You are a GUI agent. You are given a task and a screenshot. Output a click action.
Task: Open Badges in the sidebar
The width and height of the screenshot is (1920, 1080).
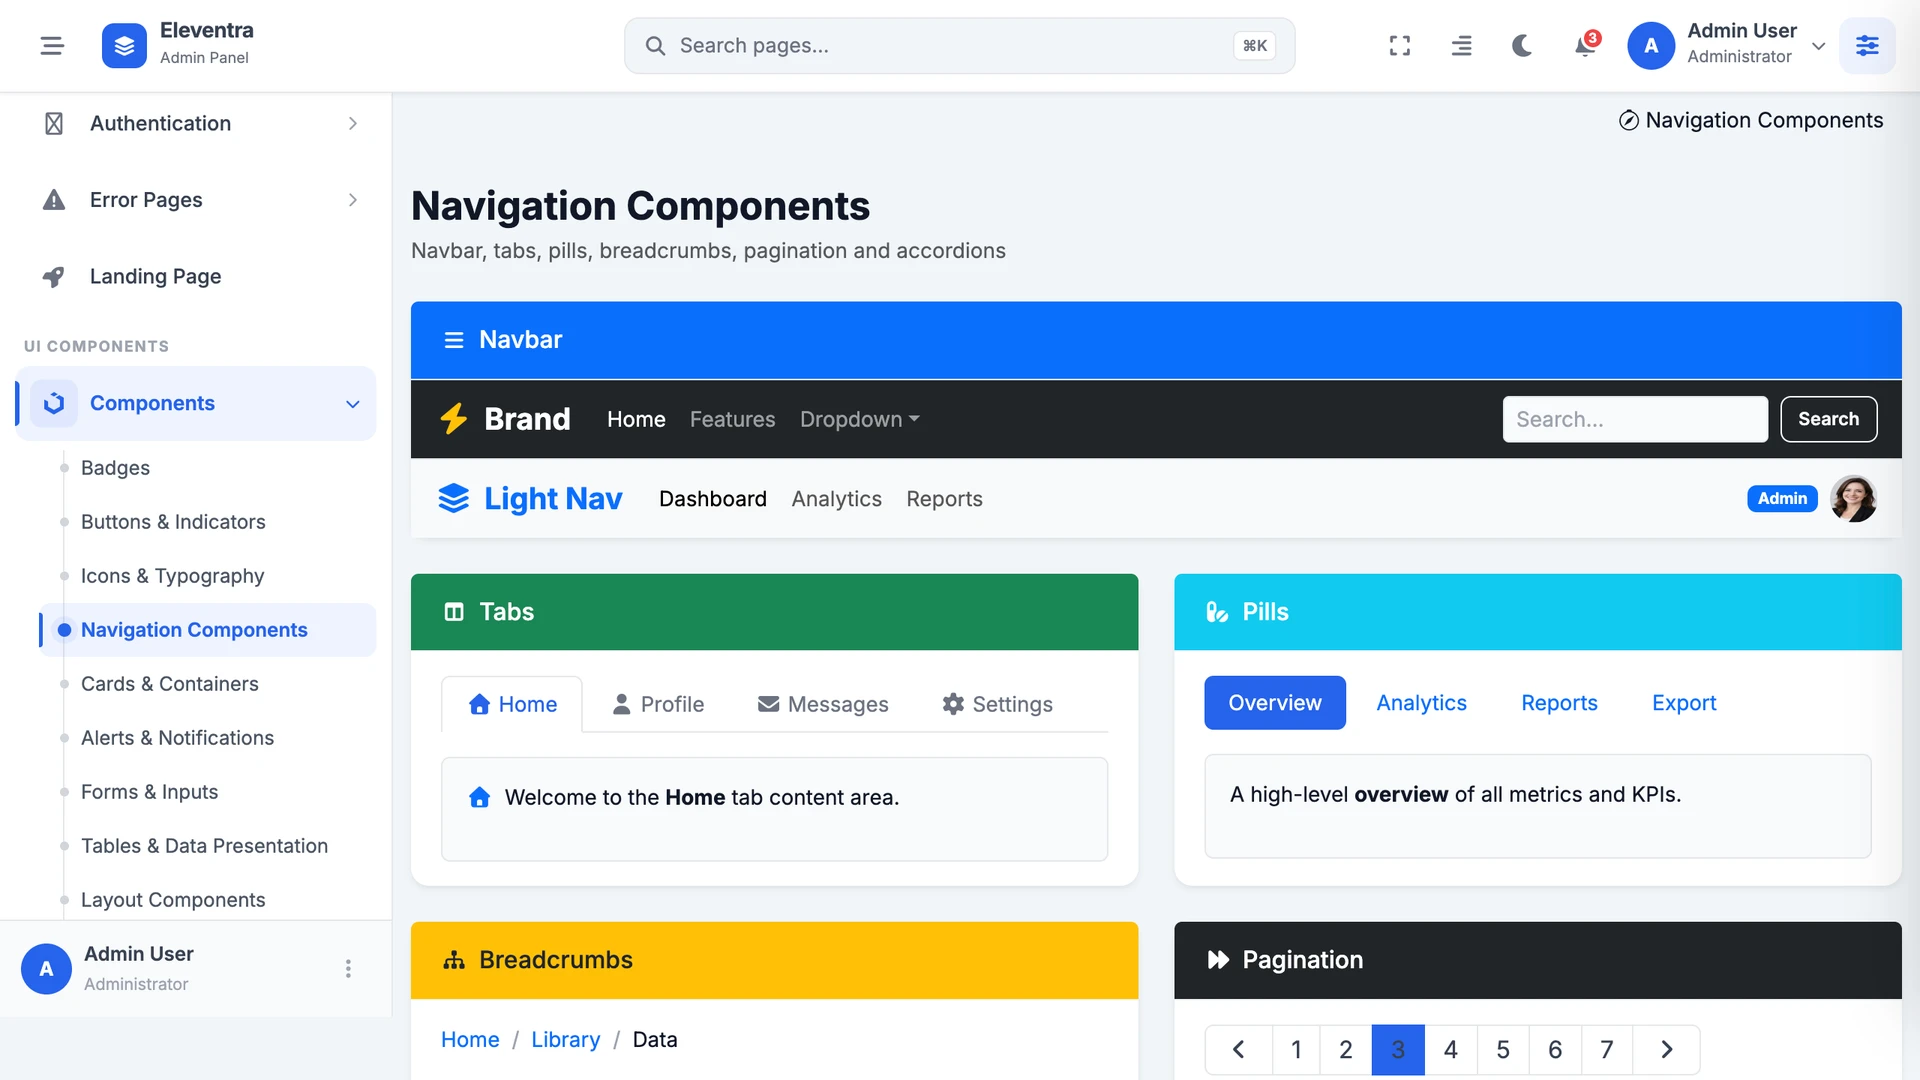tap(115, 468)
